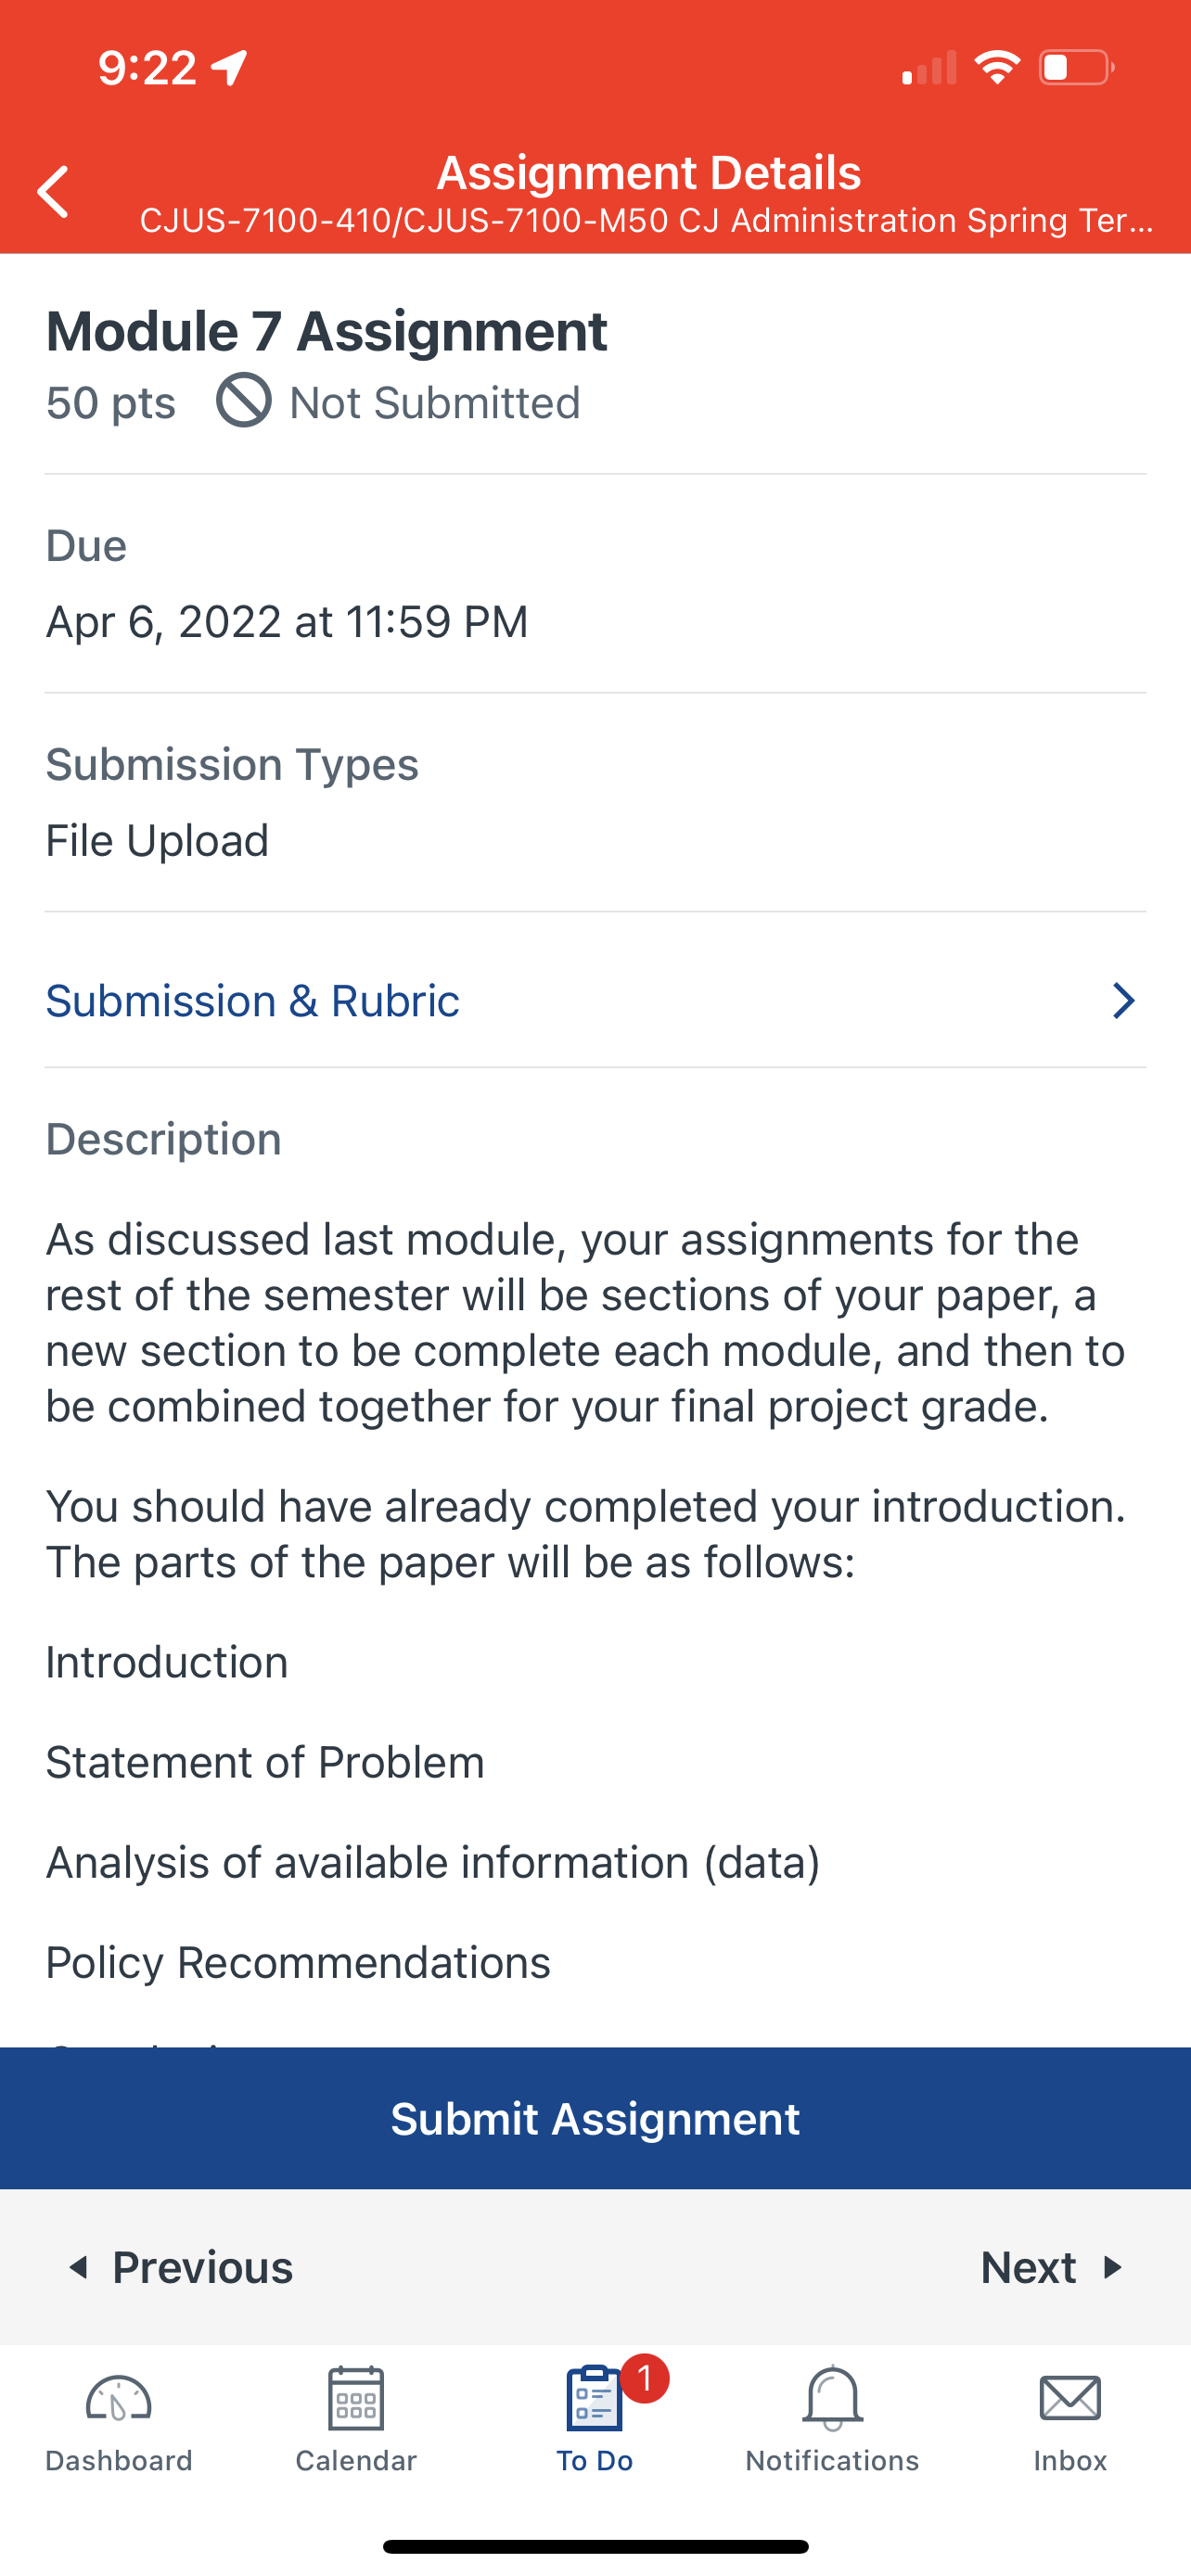Tap the home indicator bar

pos(596,2546)
